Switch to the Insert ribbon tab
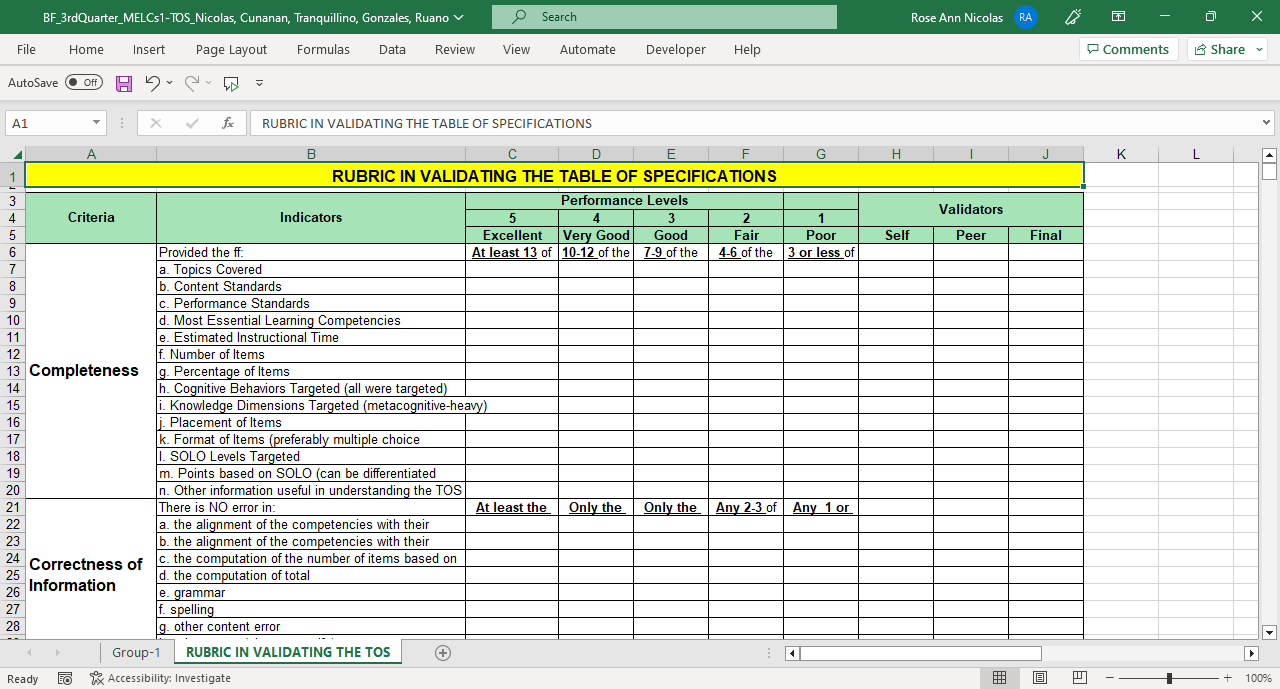Image resolution: width=1280 pixels, height=689 pixels. (149, 49)
